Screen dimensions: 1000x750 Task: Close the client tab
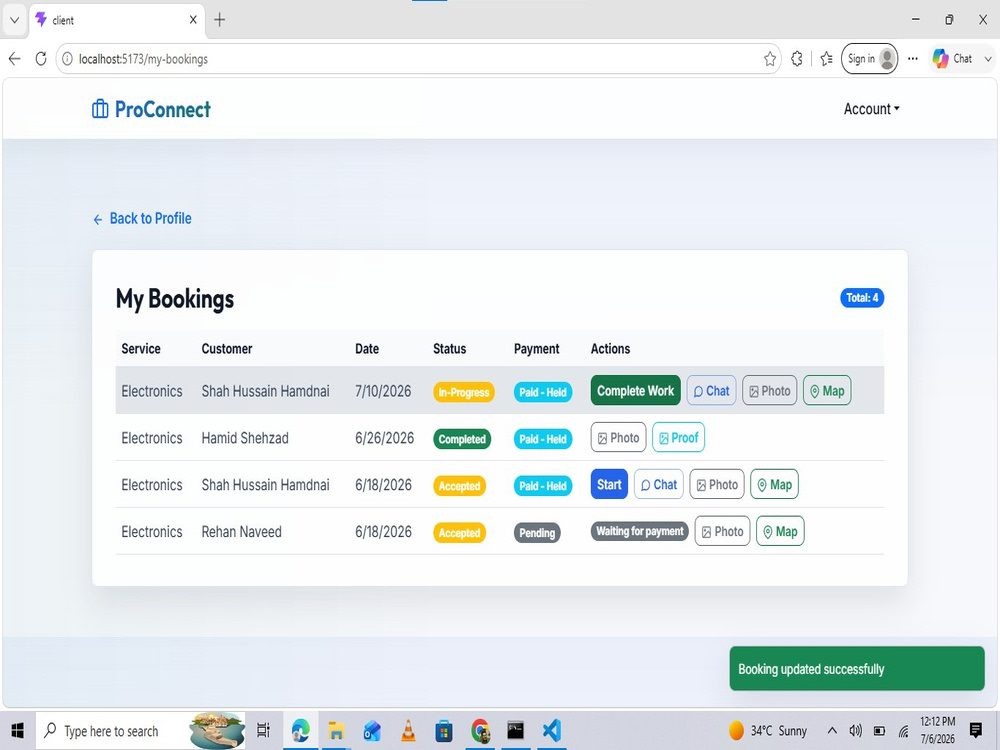point(193,20)
